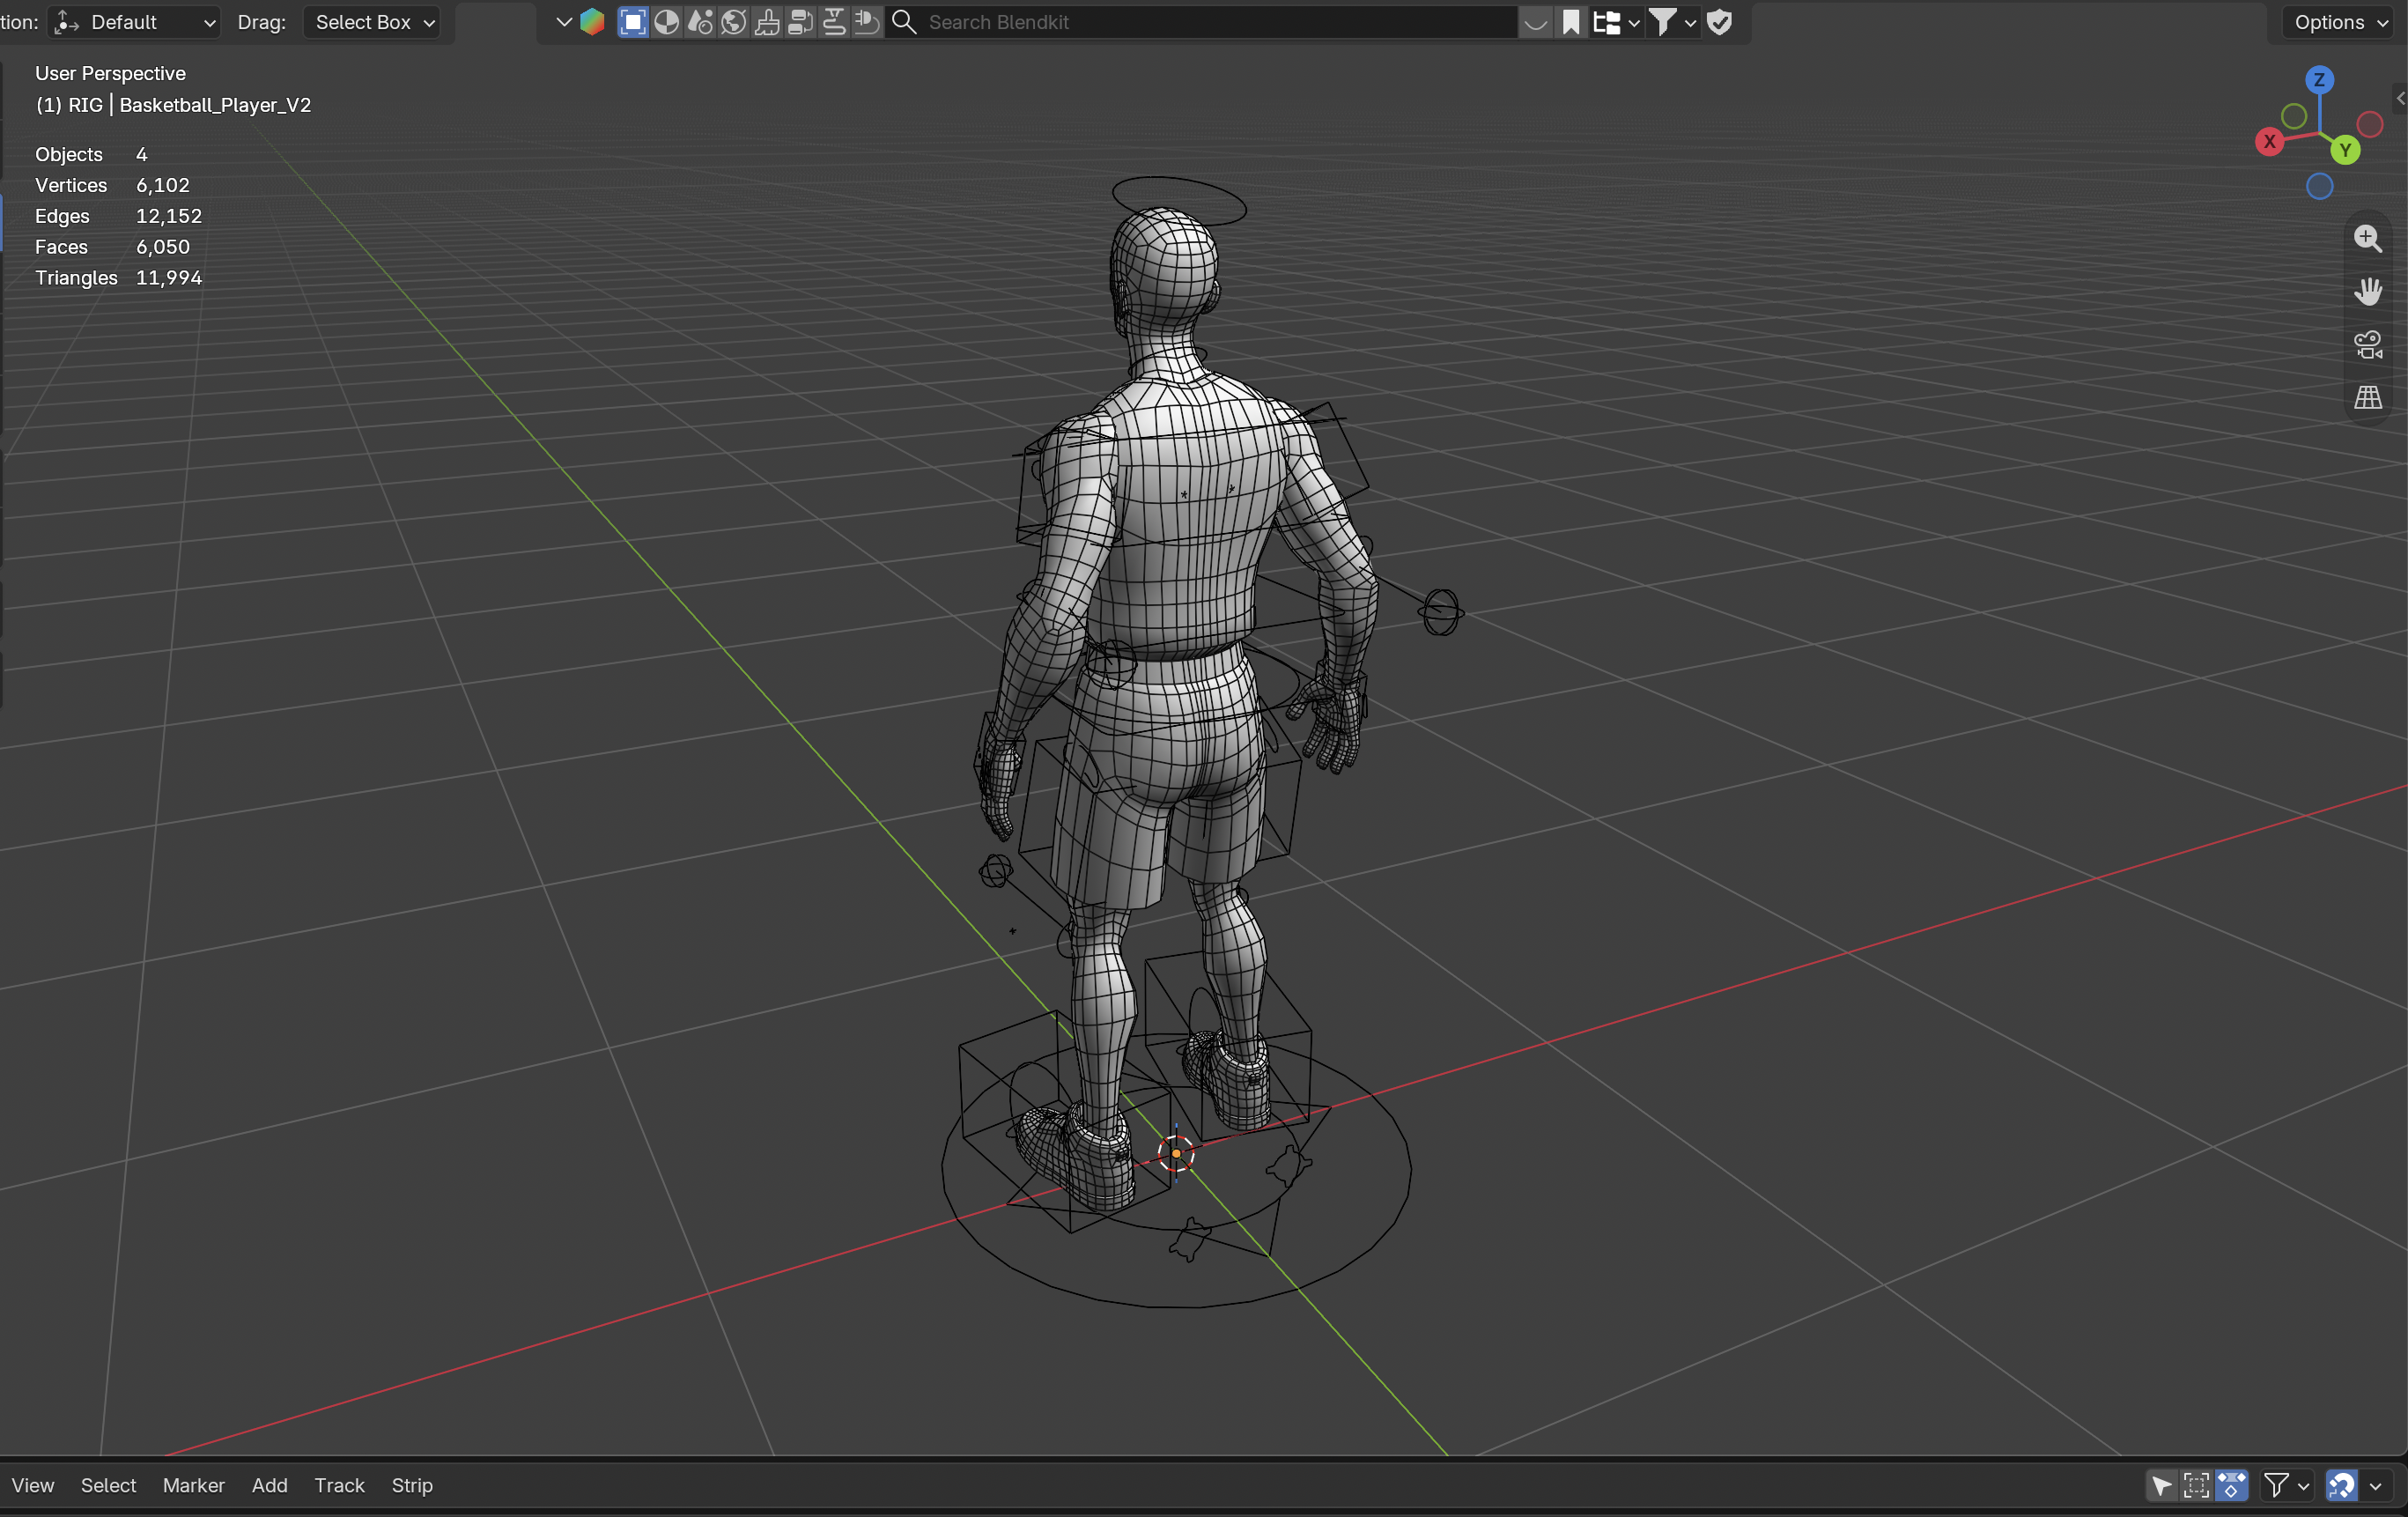Select the Blendkit asset icon with stacked lines
The height and width of the screenshot is (1517, 2408).
pyautogui.click(x=834, y=22)
